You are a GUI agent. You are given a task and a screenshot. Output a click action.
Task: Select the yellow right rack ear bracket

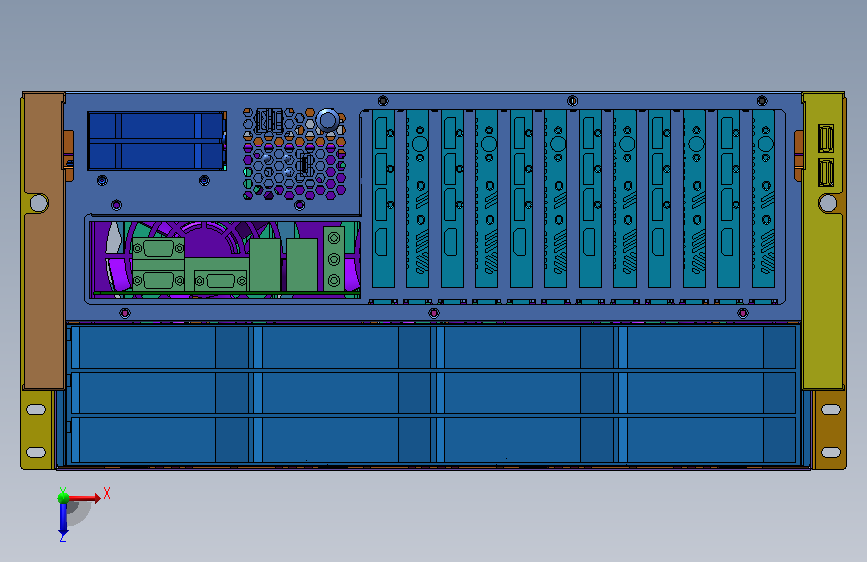coord(823,241)
